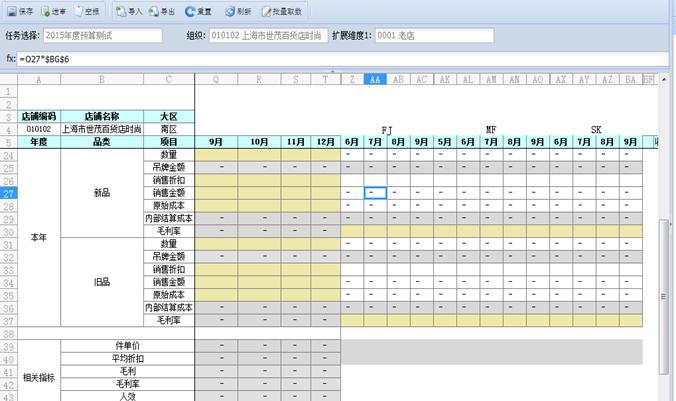The height and width of the screenshot is (401, 676).
Task: Click the 批量取数 toolbar button
Action: [282, 12]
